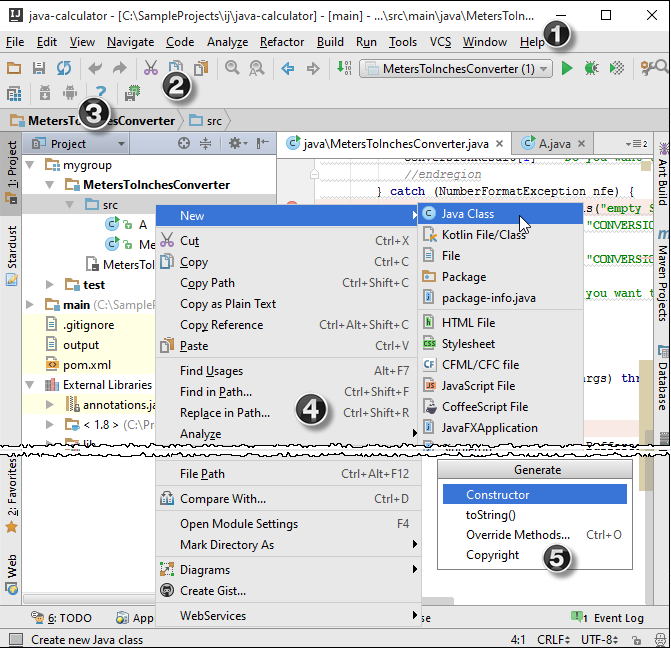The width and height of the screenshot is (671, 648).
Task: Select Java Class from New submenu
Action: 467,214
